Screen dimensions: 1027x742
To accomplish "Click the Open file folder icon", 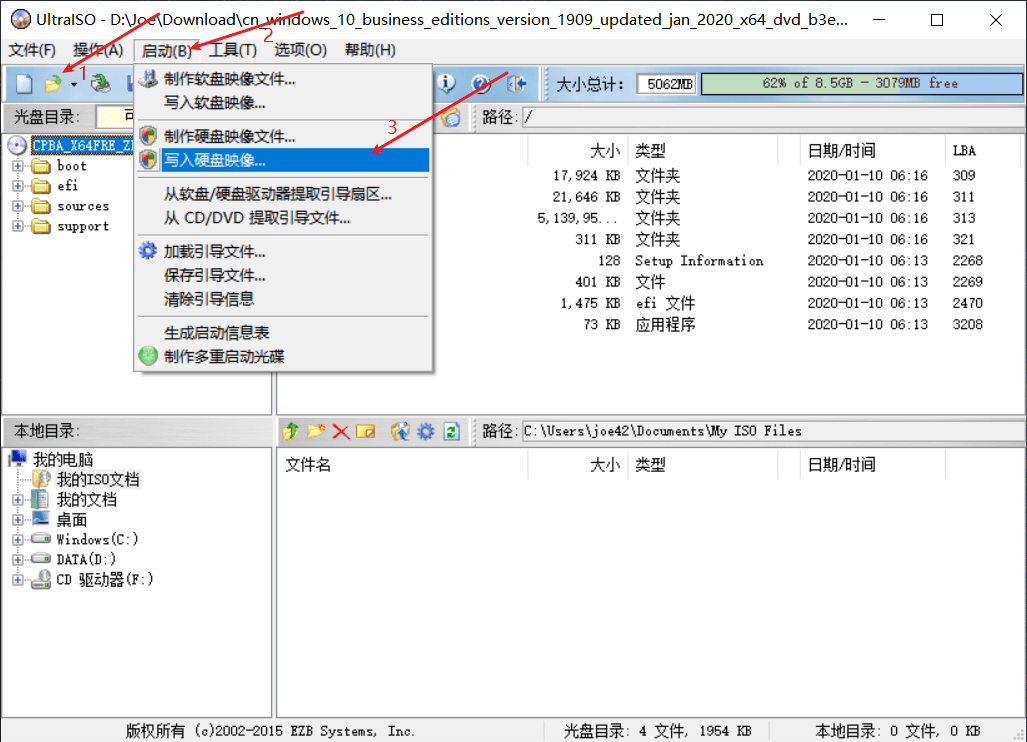I will pos(52,83).
